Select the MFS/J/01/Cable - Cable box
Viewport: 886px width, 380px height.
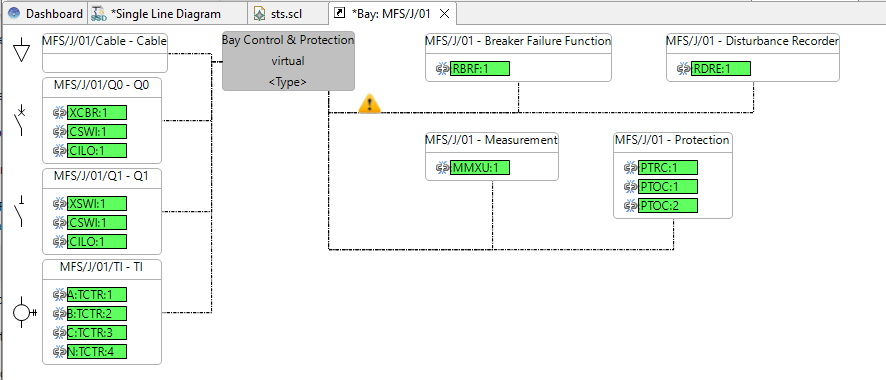[105, 52]
